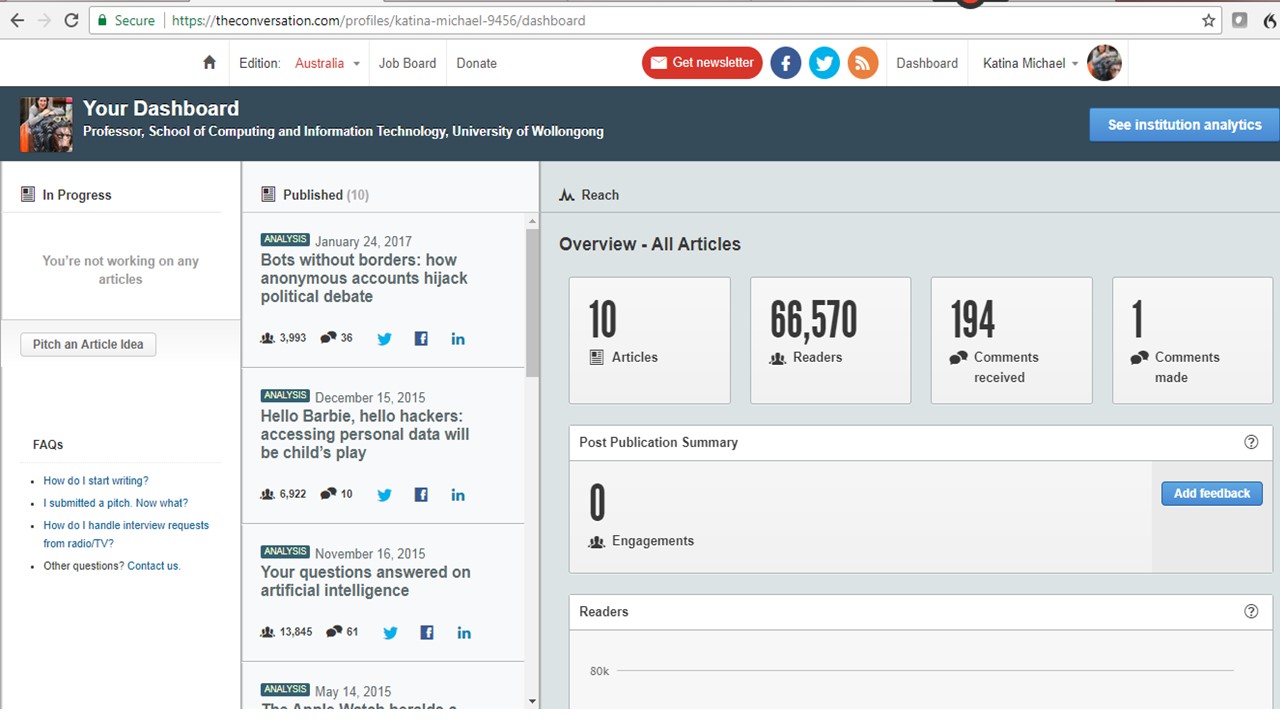Open The Conversation home icon
Image resolution: width=1280 pixels, height=720 pixels.
point(209,62)
